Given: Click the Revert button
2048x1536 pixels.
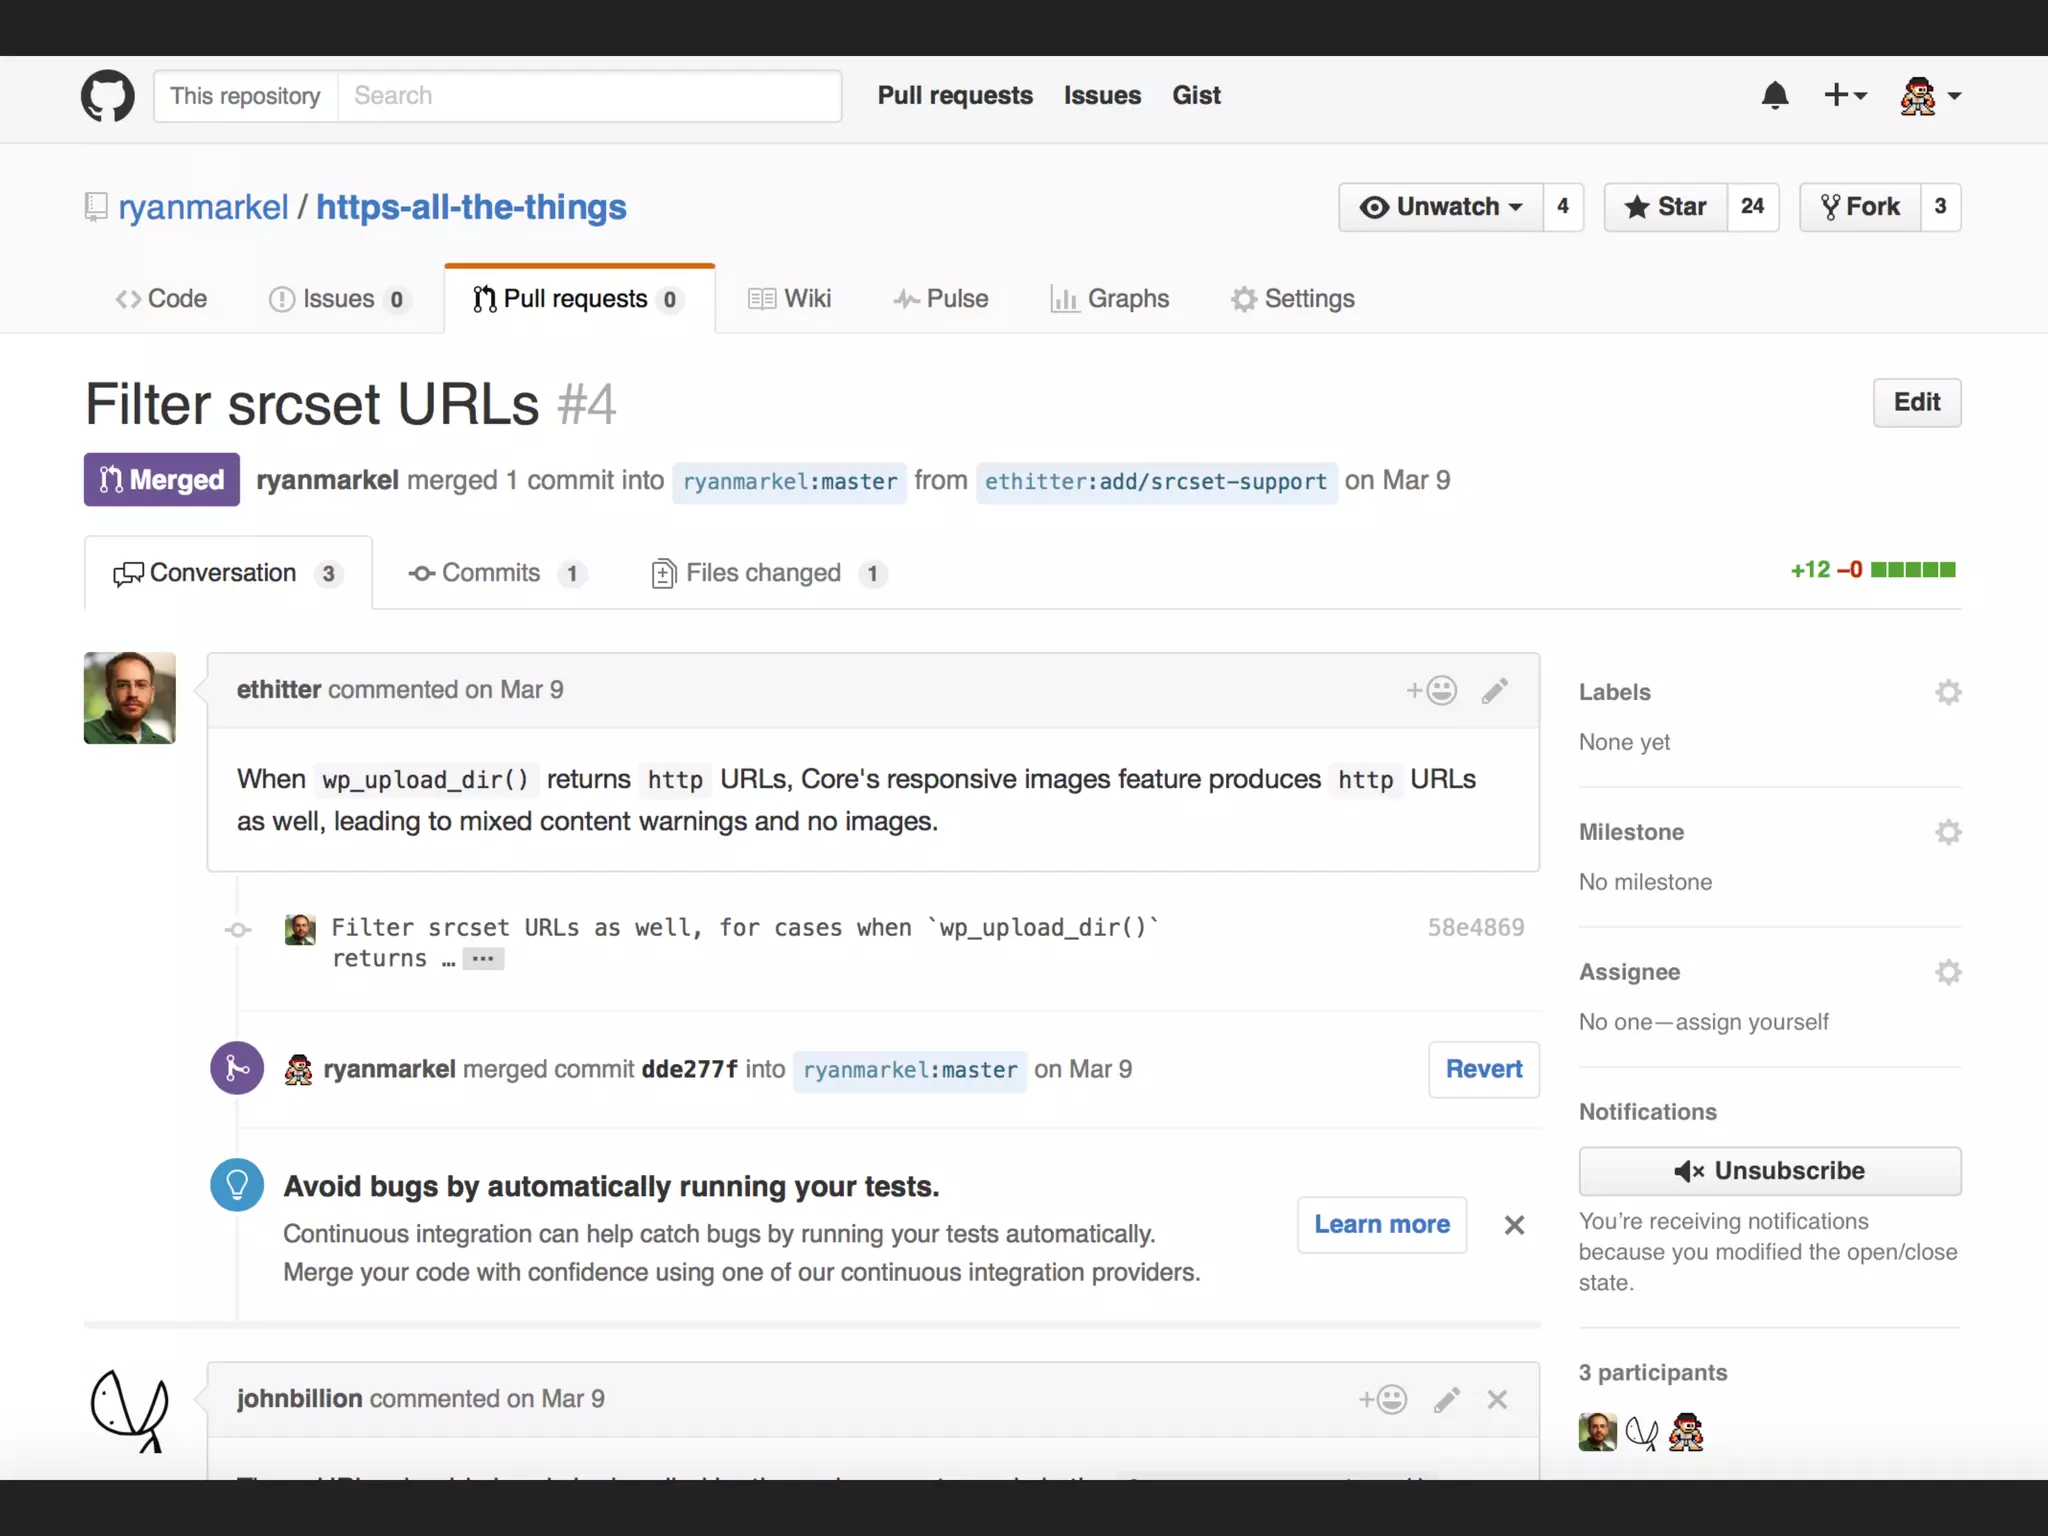Looking at the screenshot, I should coord(1483,1070).
